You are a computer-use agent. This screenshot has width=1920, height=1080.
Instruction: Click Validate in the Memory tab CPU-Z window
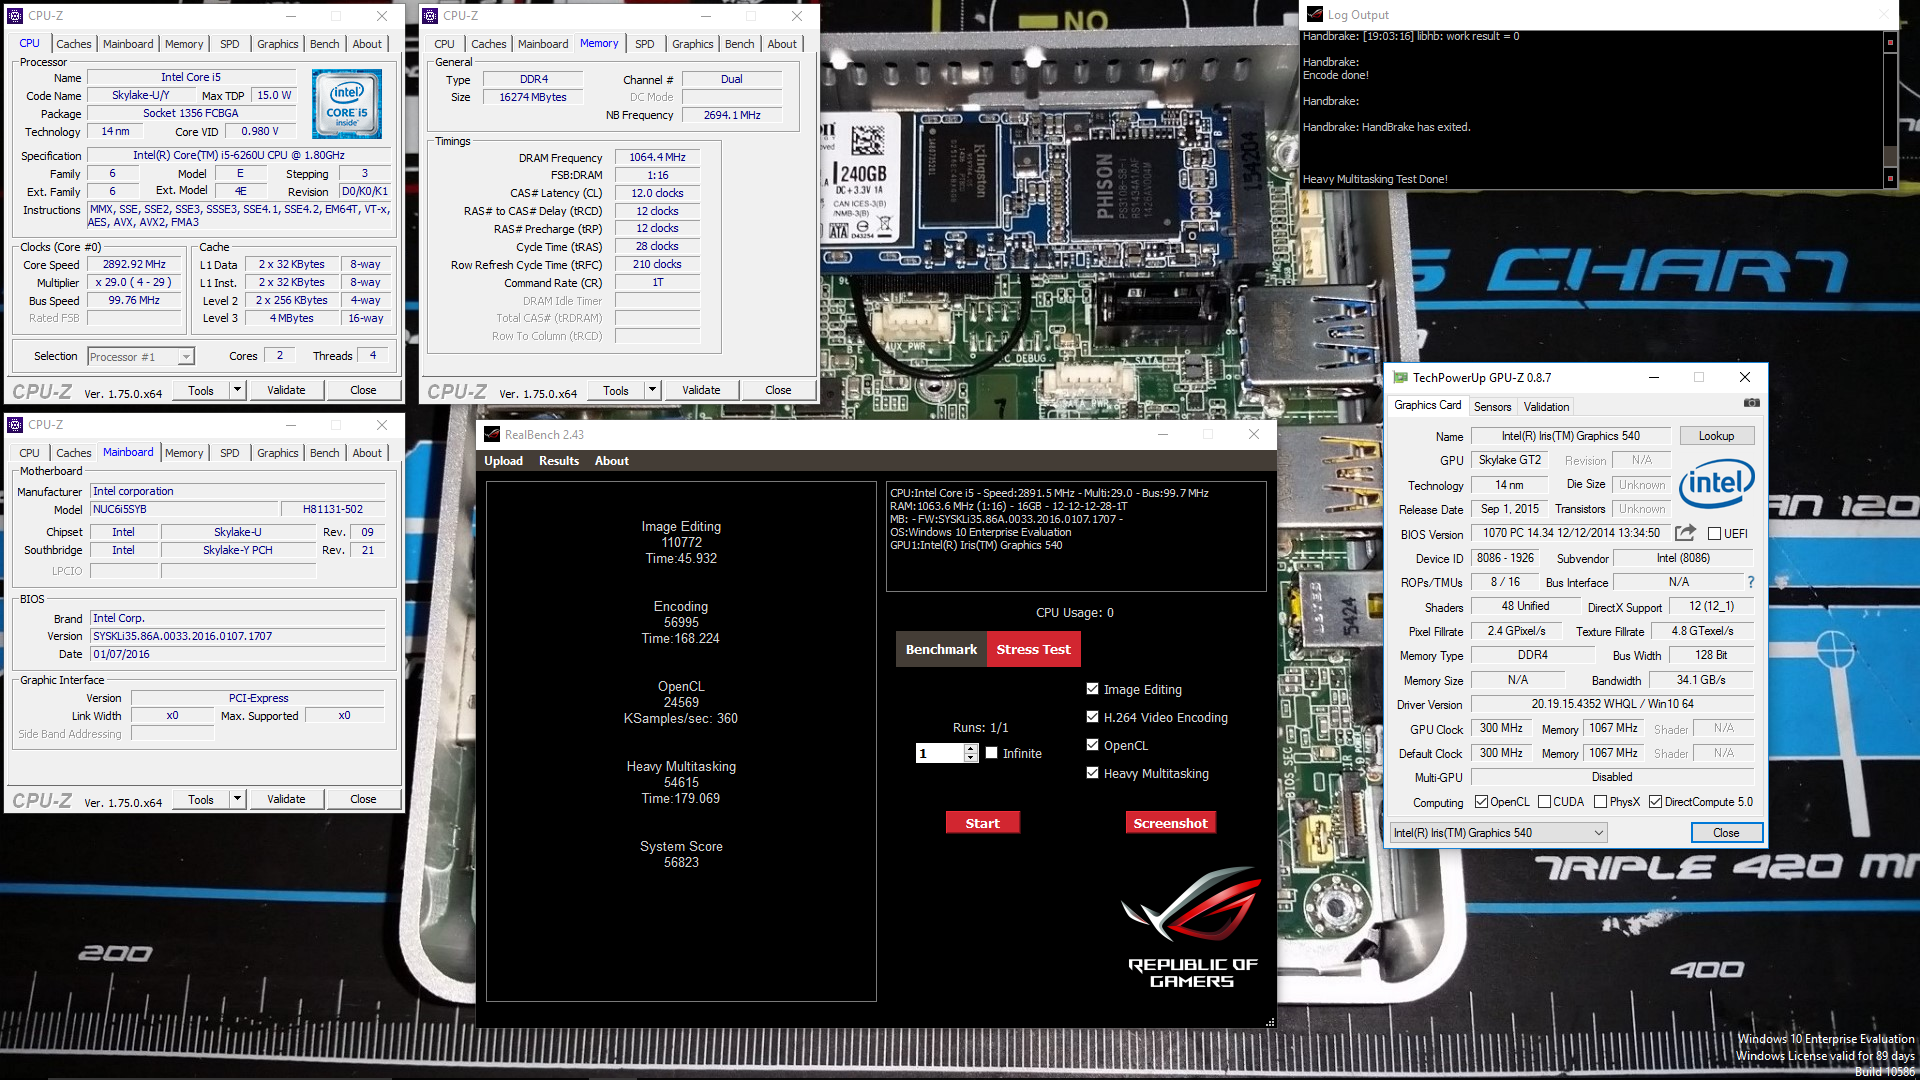coord(701,390)
